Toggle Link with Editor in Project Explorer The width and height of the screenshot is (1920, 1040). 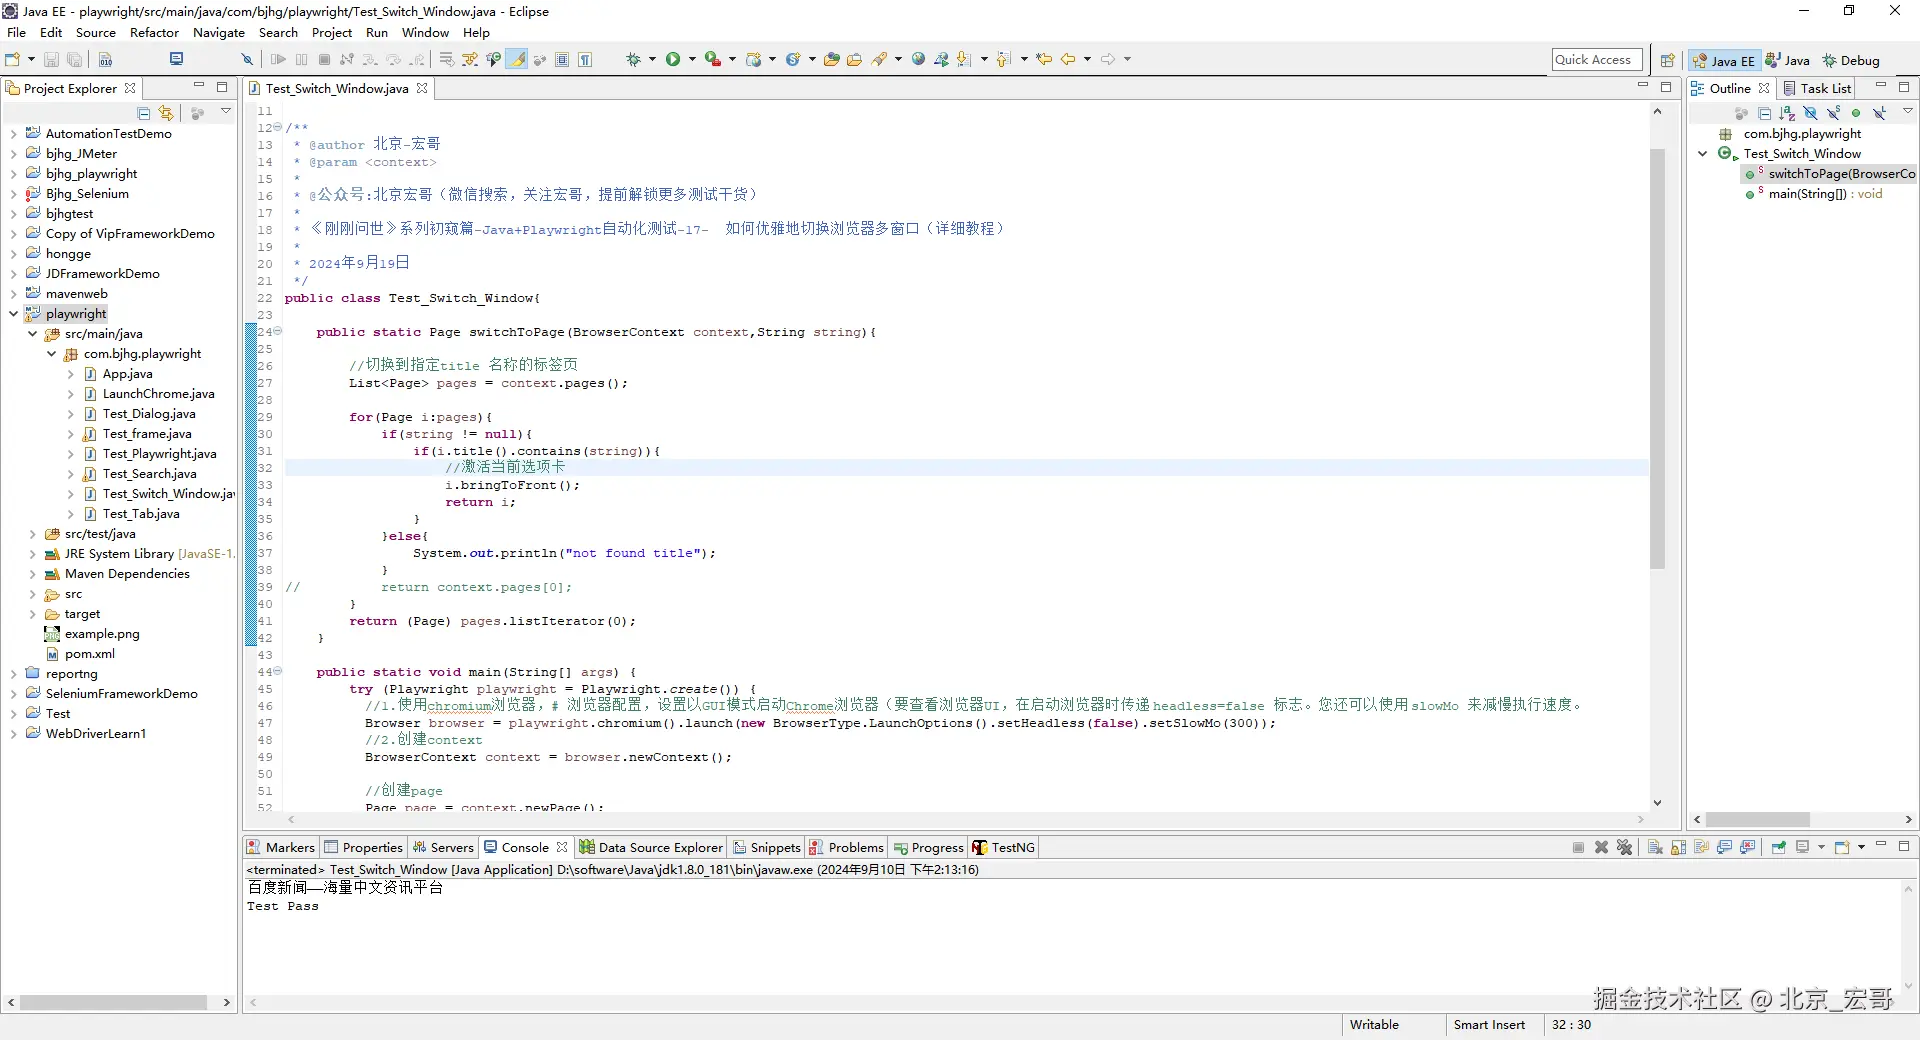166,113
